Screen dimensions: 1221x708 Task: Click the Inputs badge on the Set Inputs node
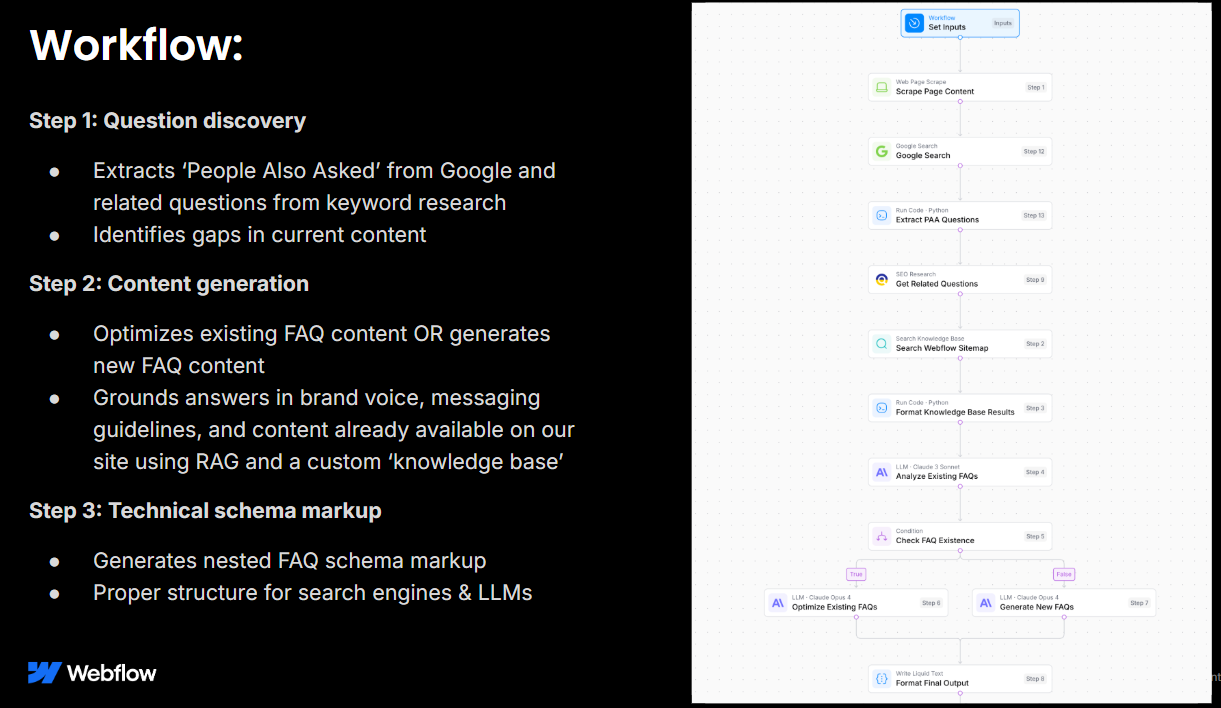1002,23
